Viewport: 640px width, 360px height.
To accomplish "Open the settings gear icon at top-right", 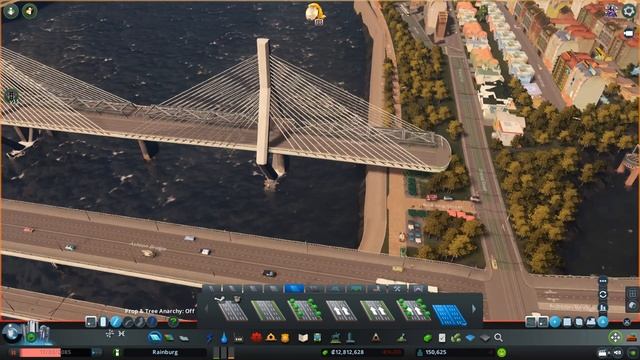I will tap(629, 11).
